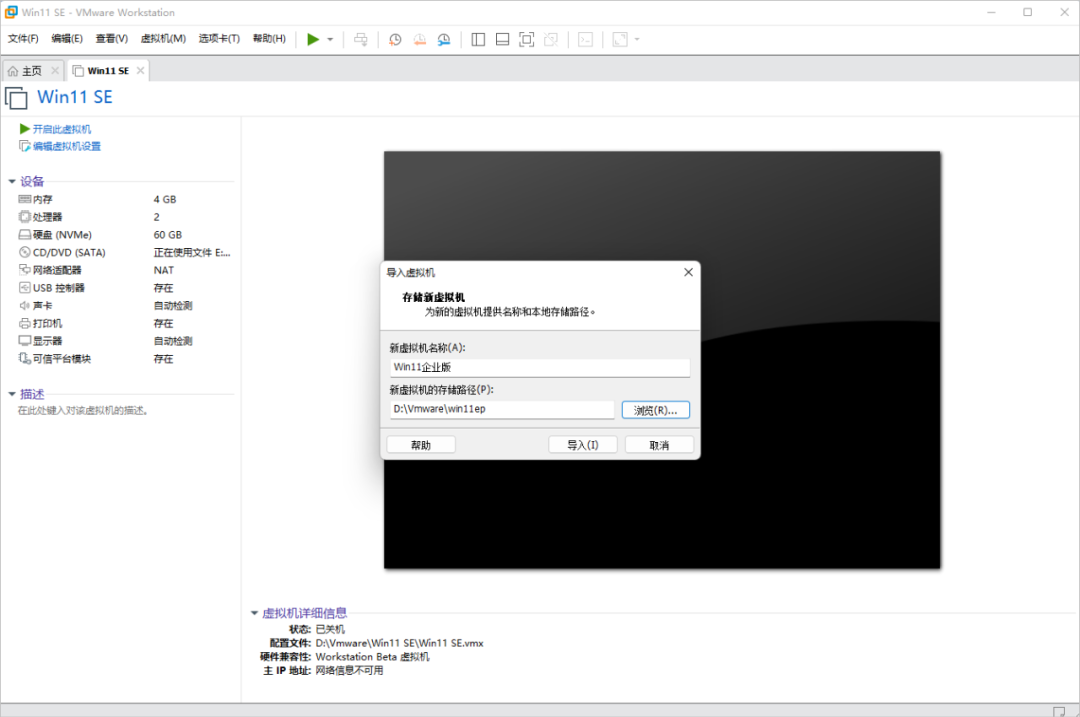This screenshot has width=1080, height=717.
Task: Collapse the 设备 section
Action: tap(12, 182)
